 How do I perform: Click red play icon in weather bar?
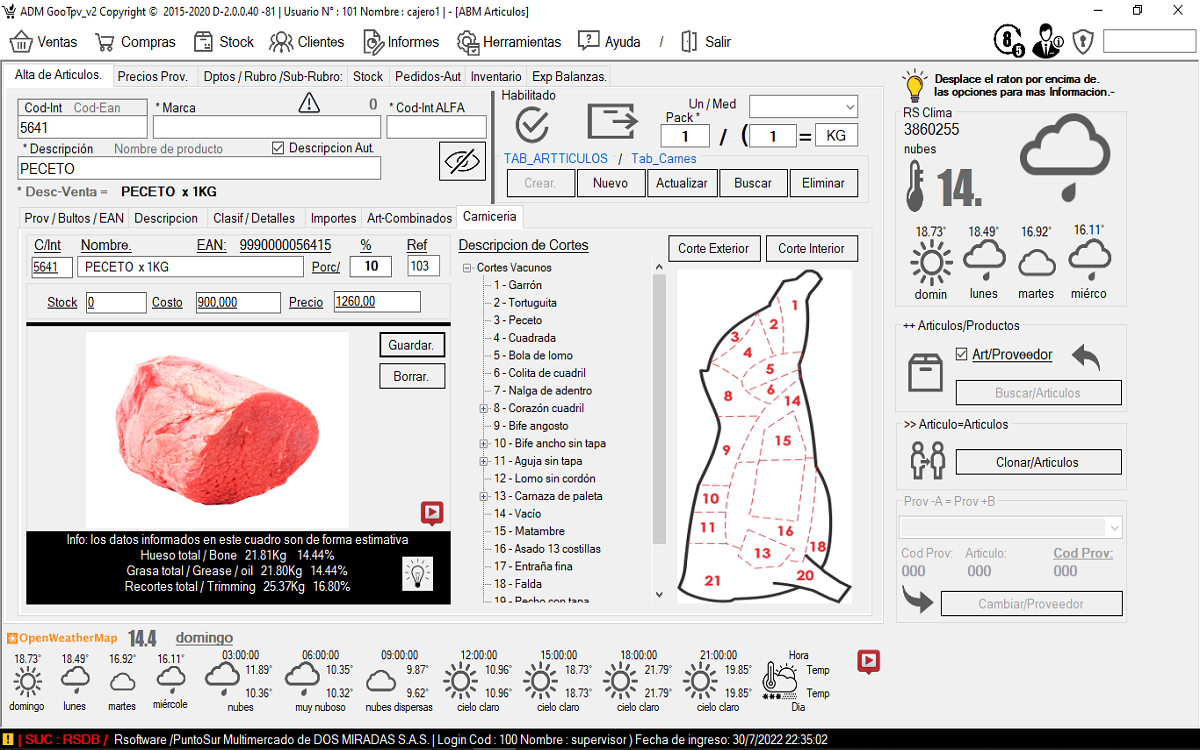[x=869, y=661]
